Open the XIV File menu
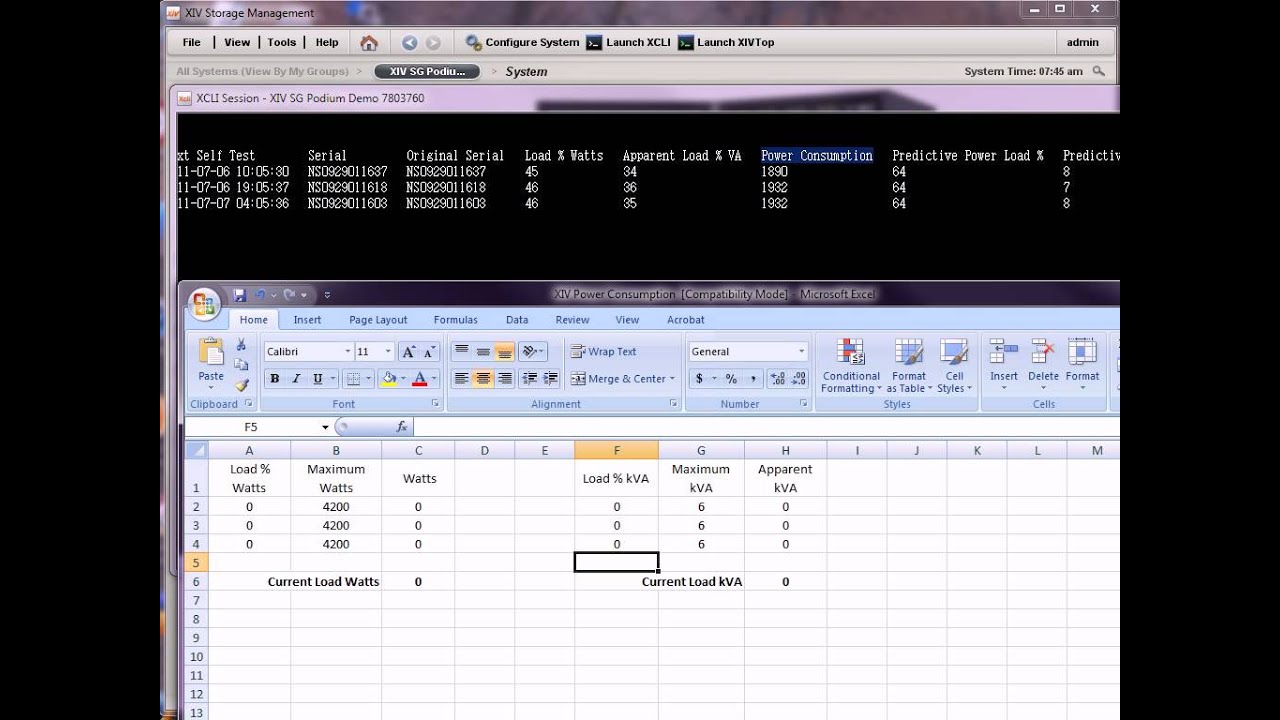This screenshot has height=720, width=1280. (191, 43)
